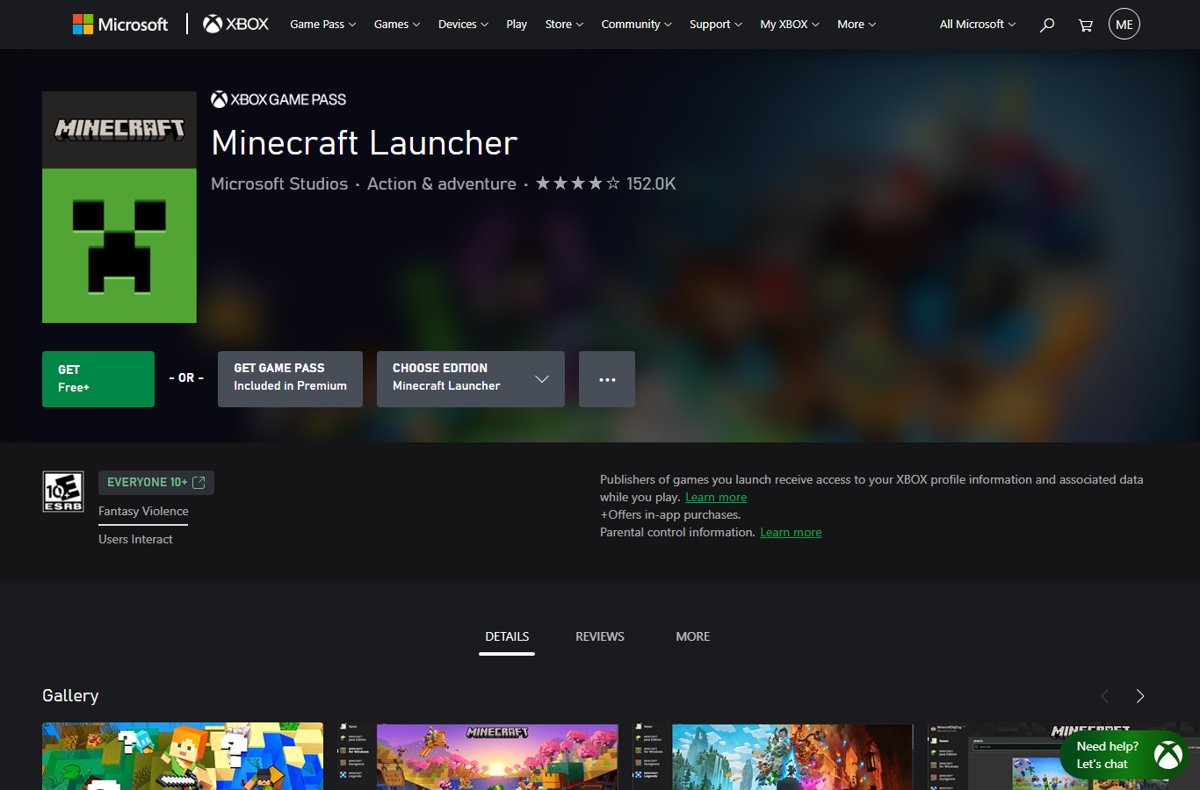Click the XBOX GAME PASS badge
The height and width of the screenshot is (790, 1200).
click(278, 99)
